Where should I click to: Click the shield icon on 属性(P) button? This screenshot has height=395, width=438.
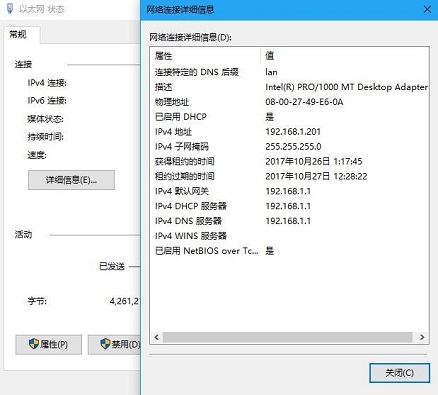click(34, 344)
